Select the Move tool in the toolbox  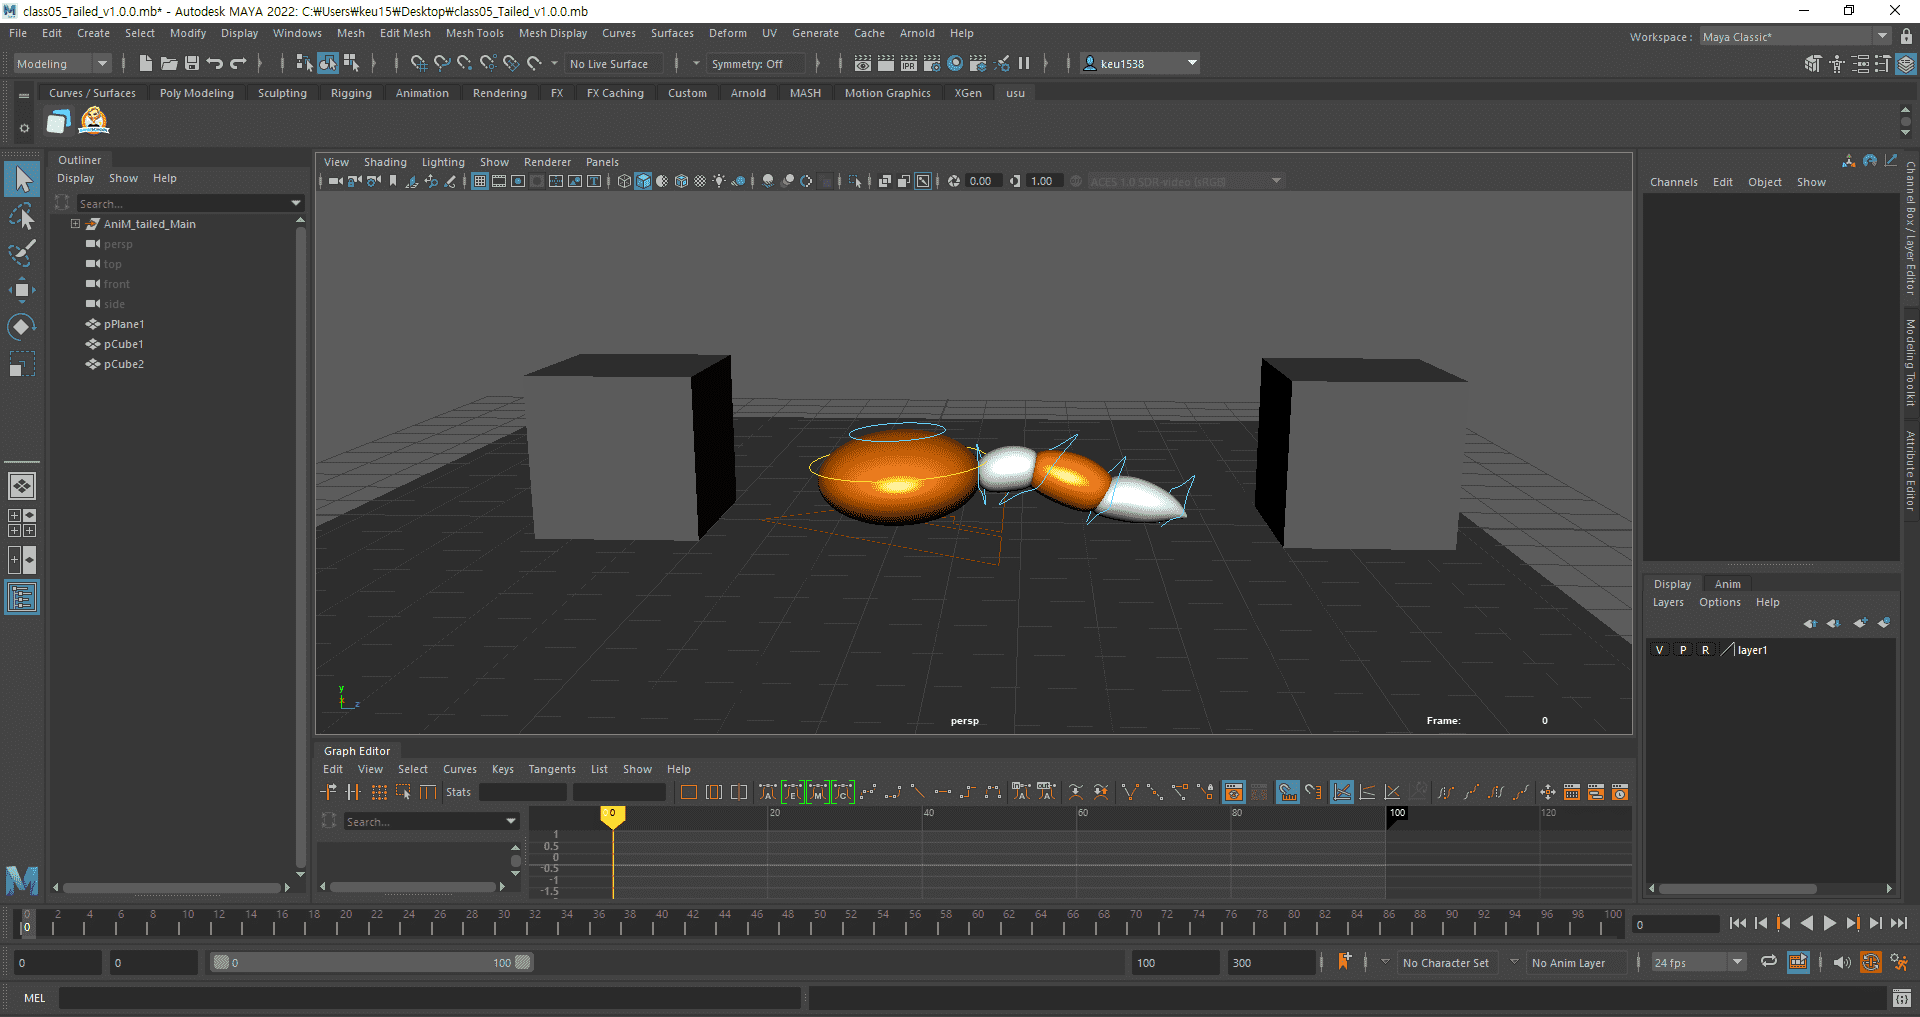pyautogui.click(x=21, y=290)
